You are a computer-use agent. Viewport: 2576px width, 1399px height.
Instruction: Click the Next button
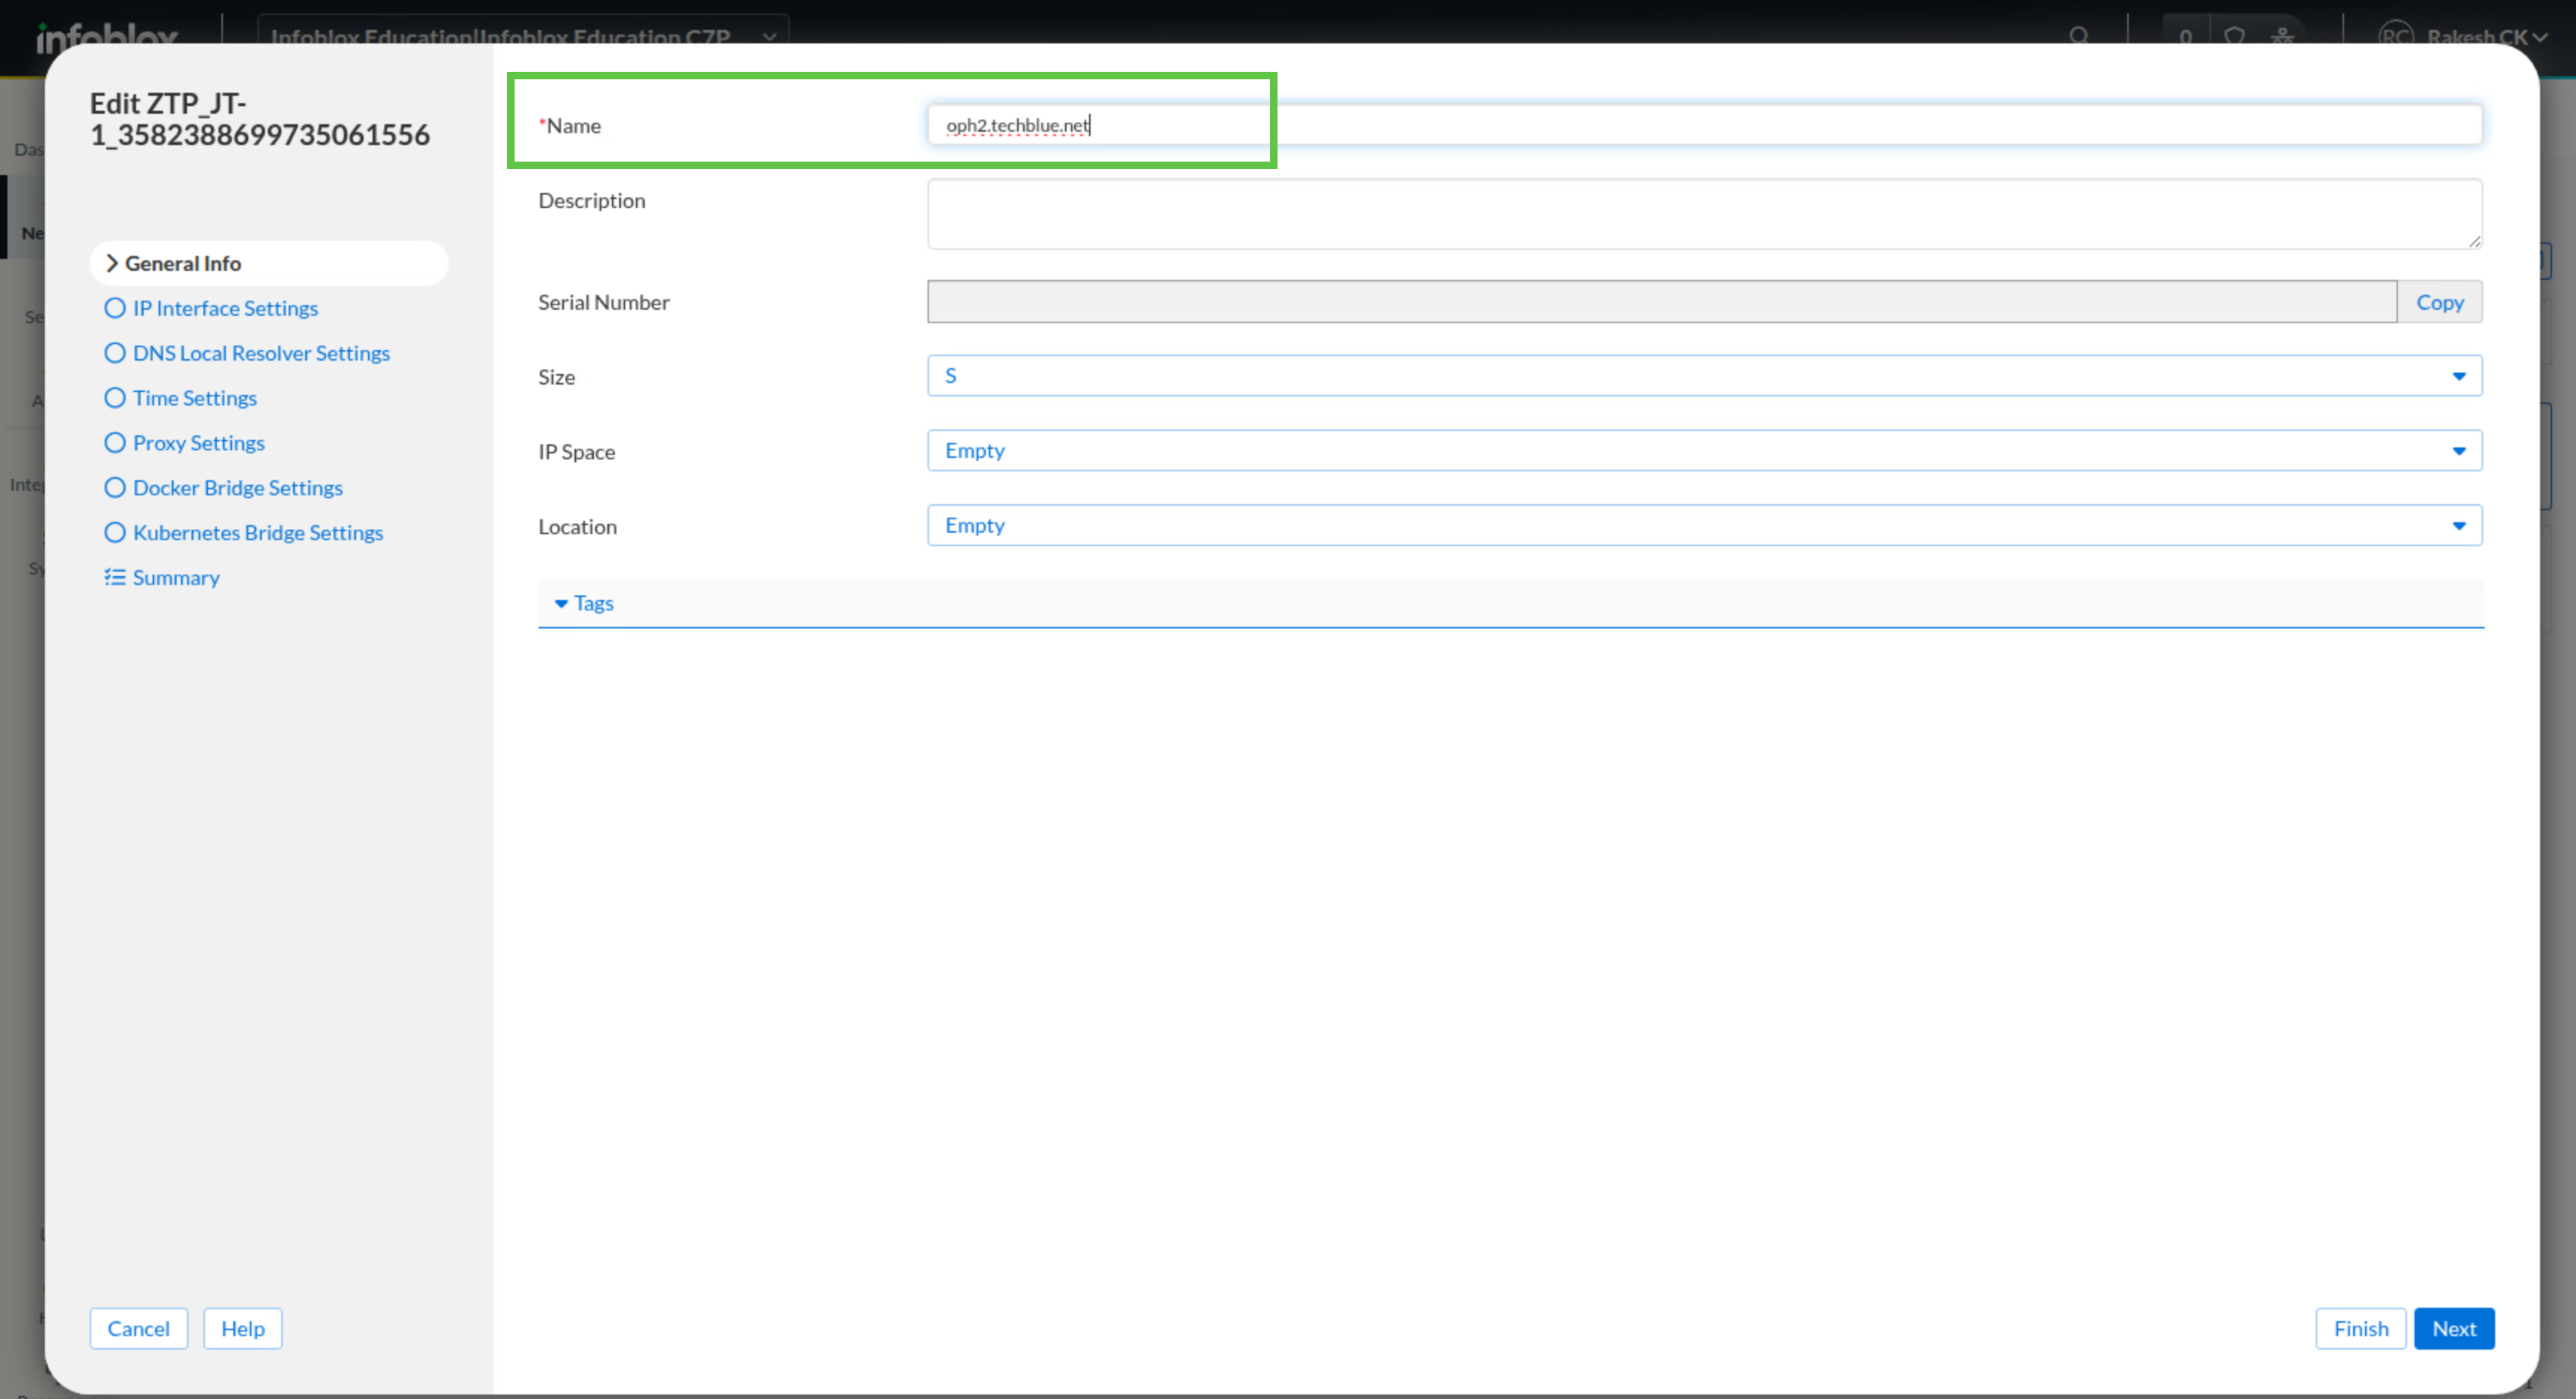click(2454, 1329)
